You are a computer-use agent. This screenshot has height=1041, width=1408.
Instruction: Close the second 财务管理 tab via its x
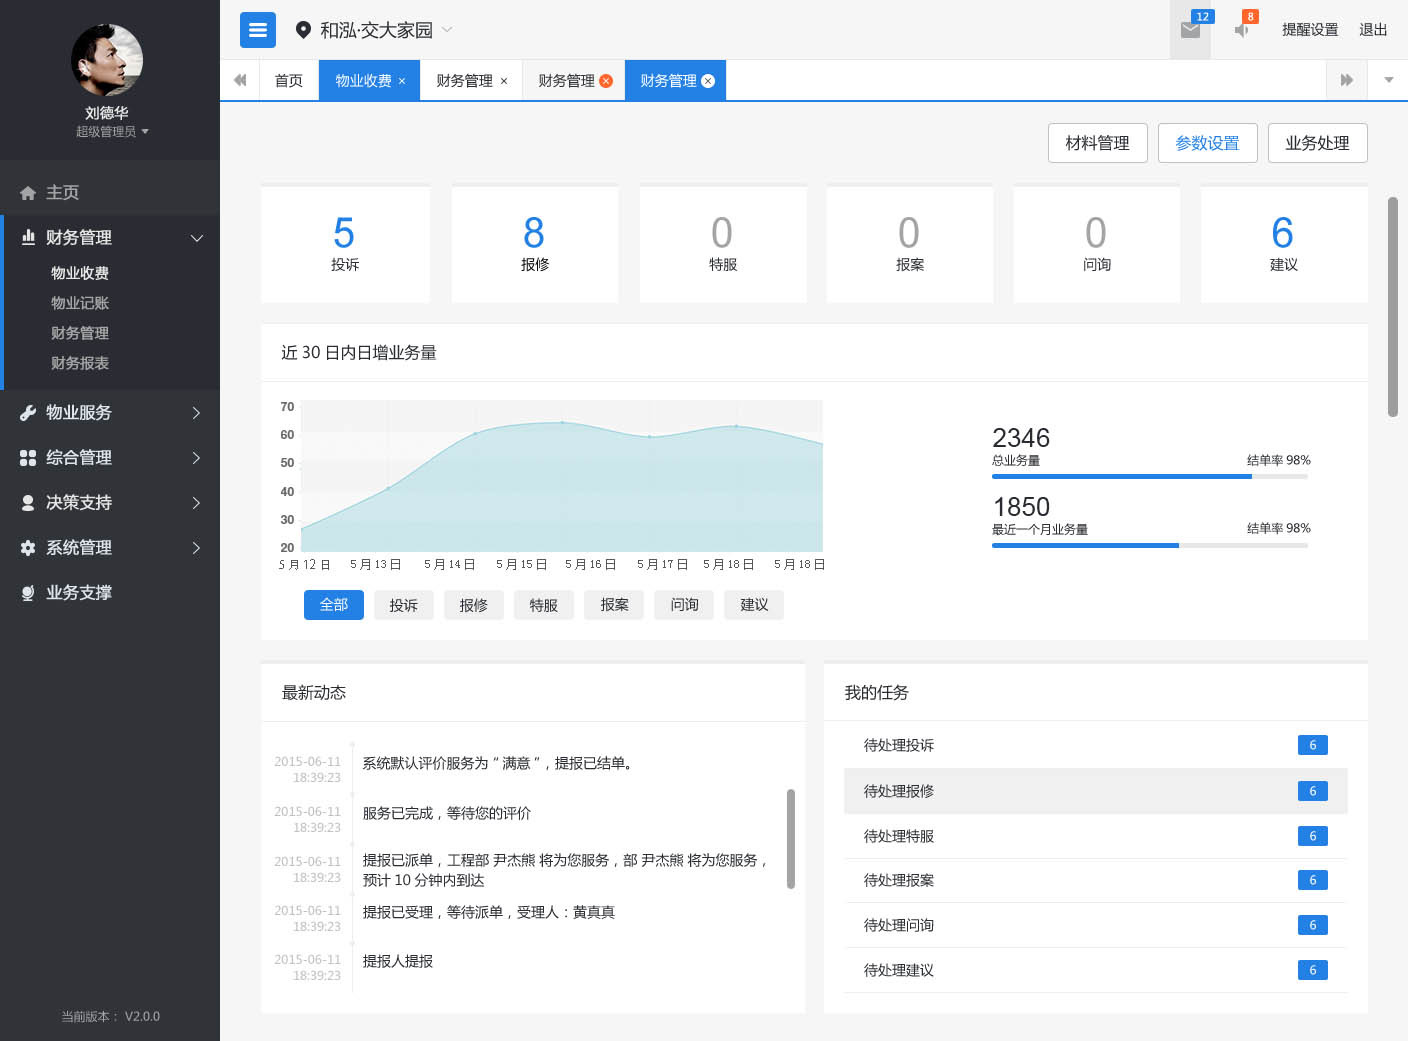pos(504,81)
